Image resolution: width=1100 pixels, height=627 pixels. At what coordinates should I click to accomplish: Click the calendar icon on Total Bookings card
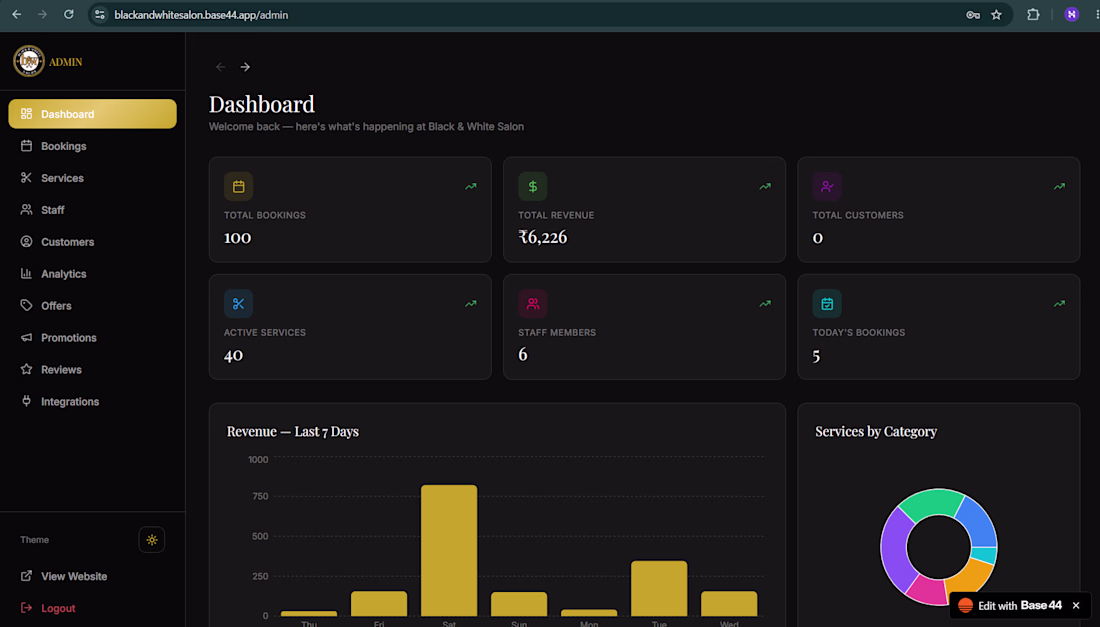coord(239,187)
